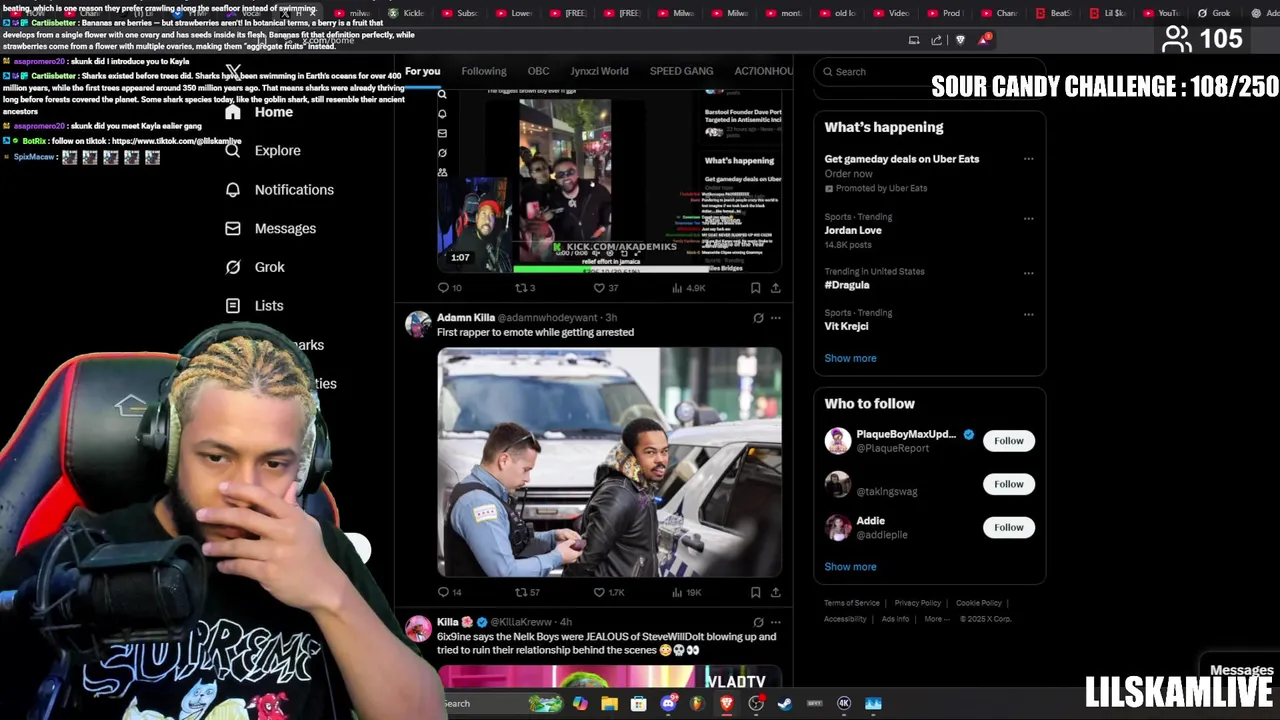The height and width of the screenshot is (720, 1280).
Task: Open options for Uber Eats promoted trend
Action: [1028, 159]
